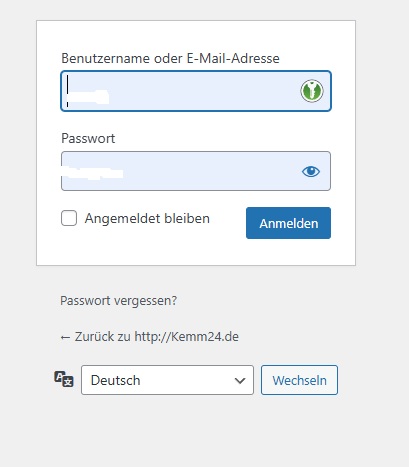Show the password with the eye icon
This screenshot has width=409, height=467.
point(311,171)
